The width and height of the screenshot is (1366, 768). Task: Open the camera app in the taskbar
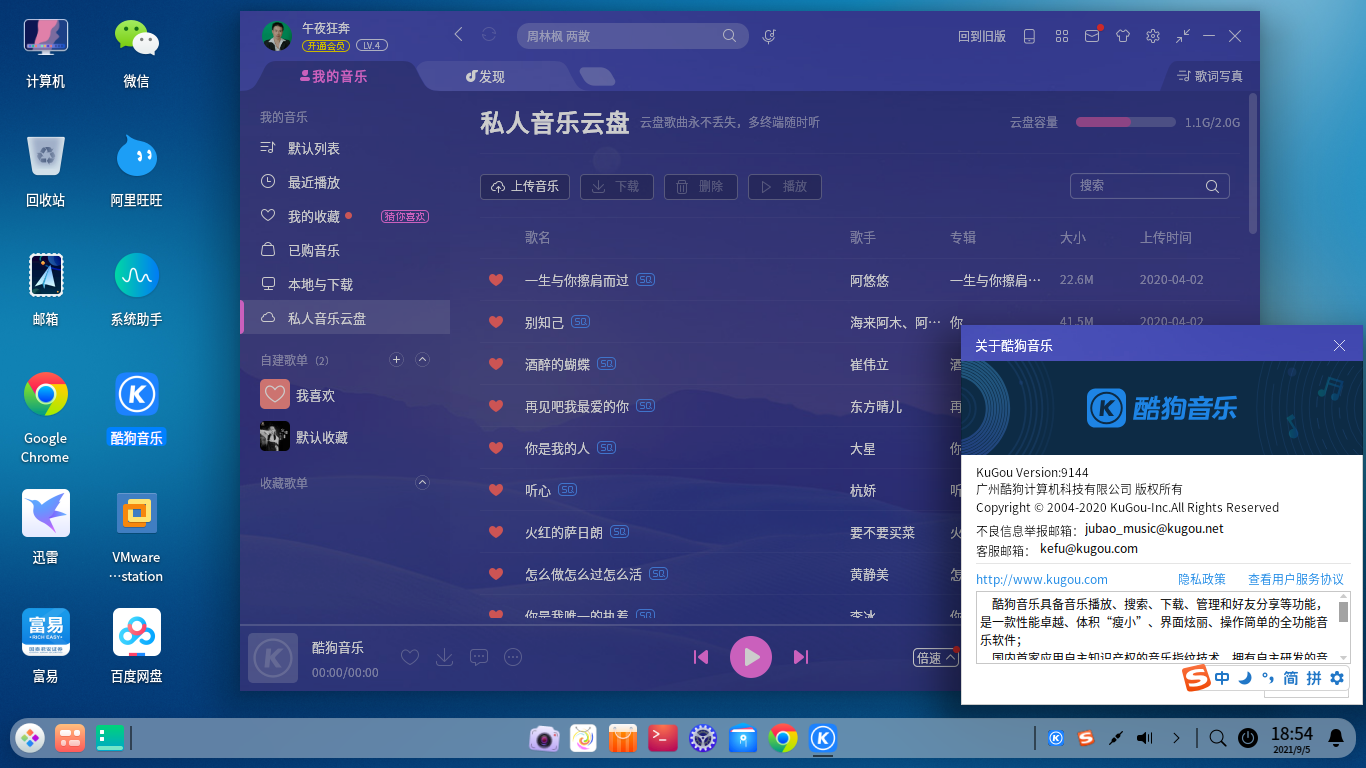(x=544, y=738)
